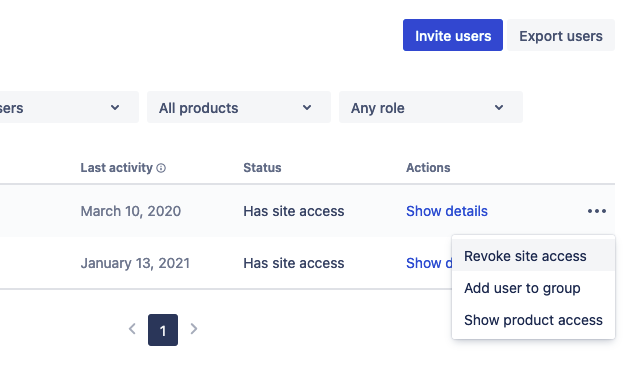This screenshot has height=366, width=630.
Task: Open the partially visible users filter dropdown
Action: 69,107
